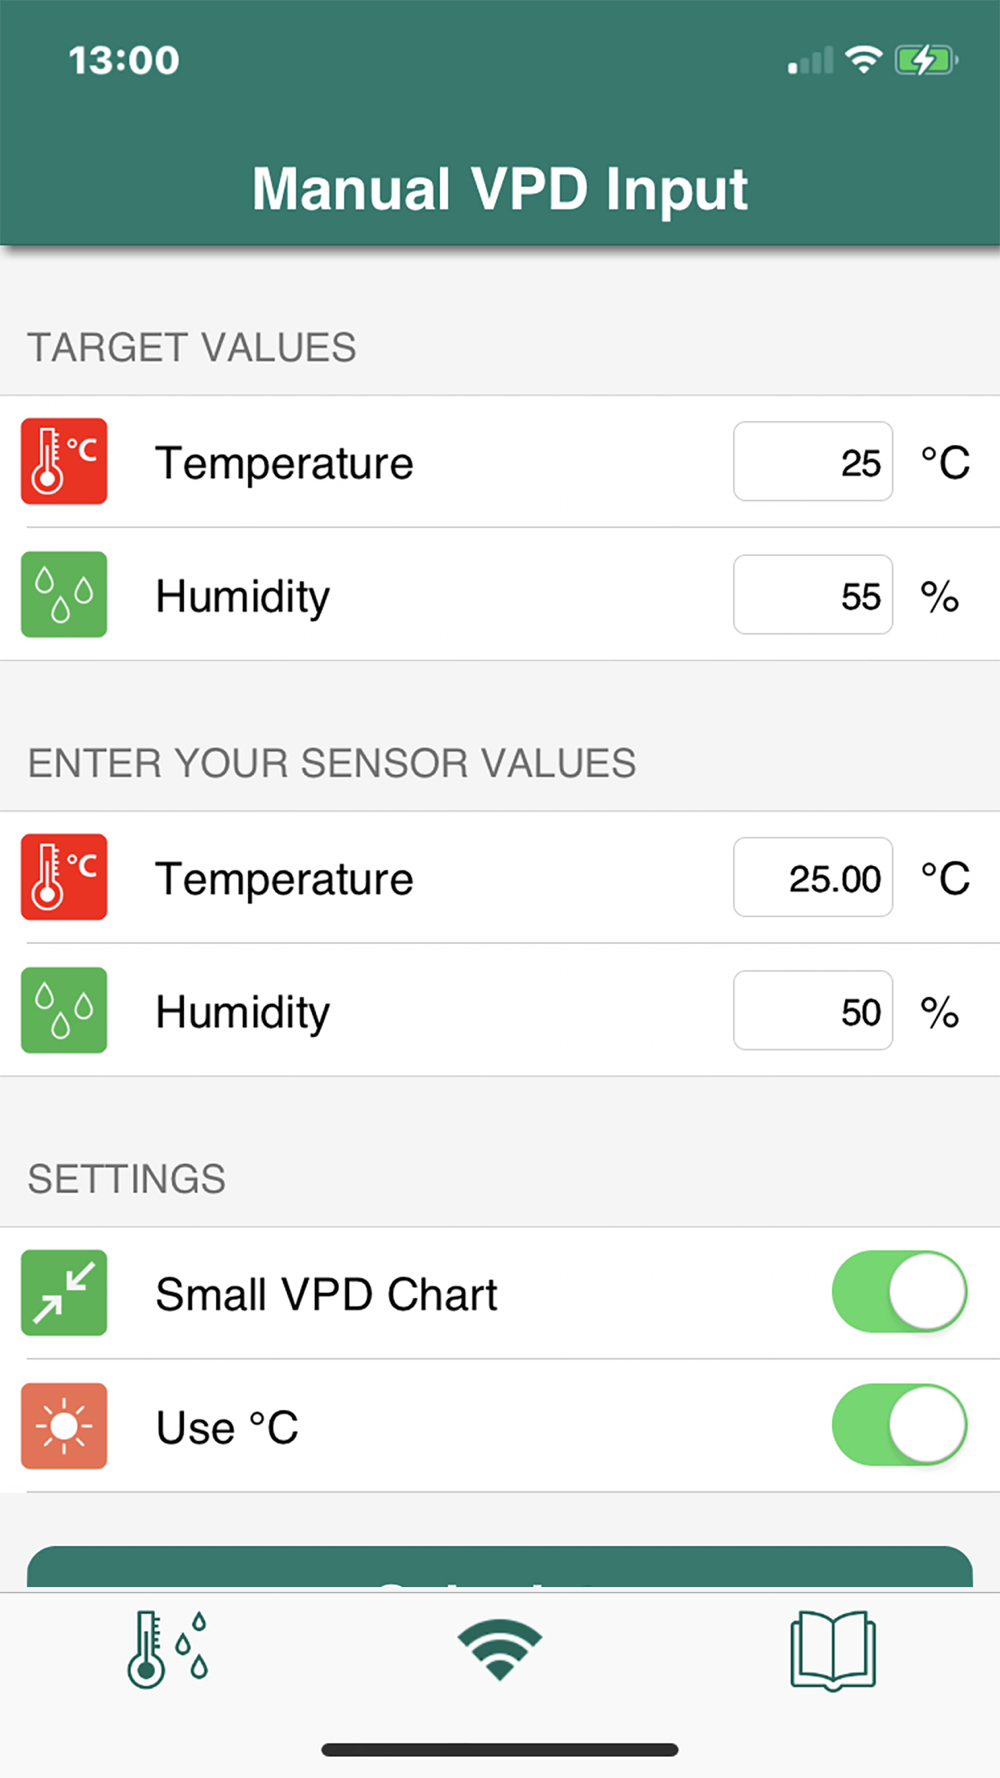Edit the sensor Humidity field showing 50
This screenshot has width=1000, height=1778.
tap(813, 1010)
